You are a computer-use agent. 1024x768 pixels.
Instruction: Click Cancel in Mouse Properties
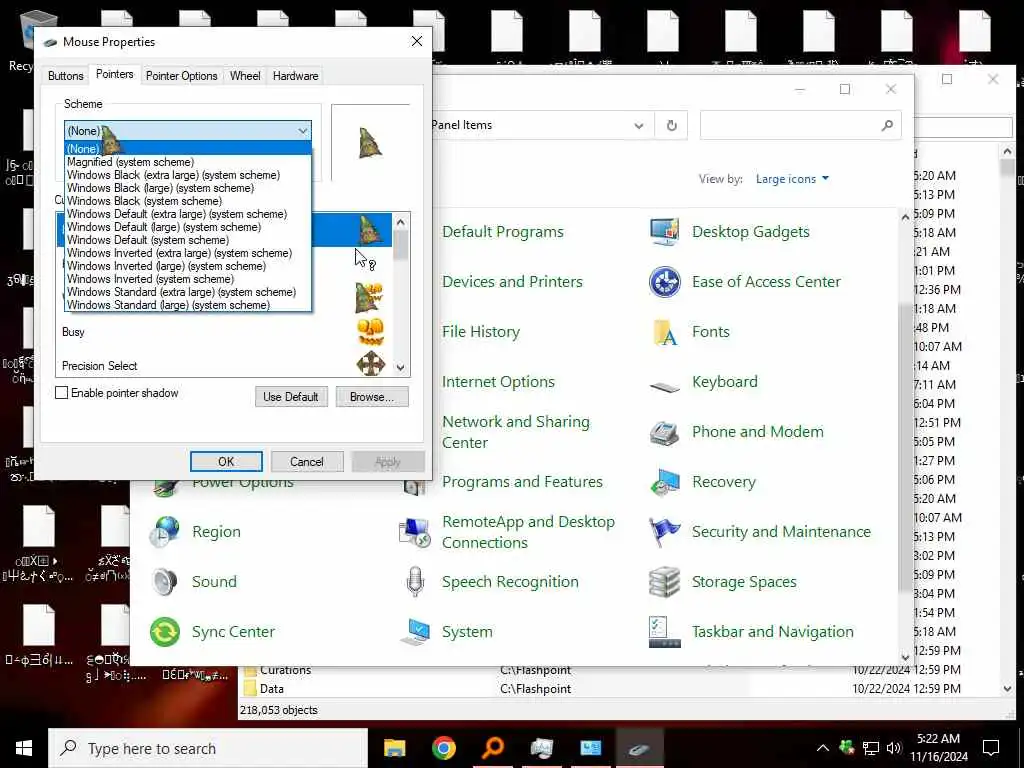click(306, 462)
